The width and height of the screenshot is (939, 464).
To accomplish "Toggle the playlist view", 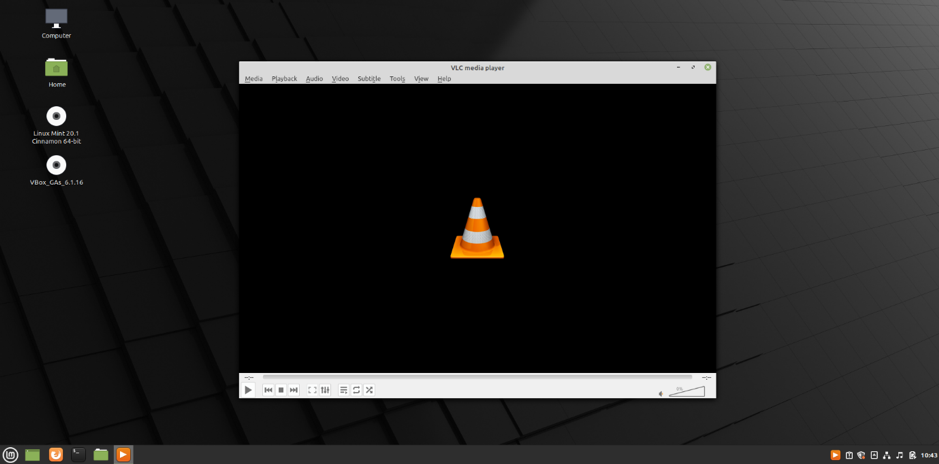I will pos(344,390).
